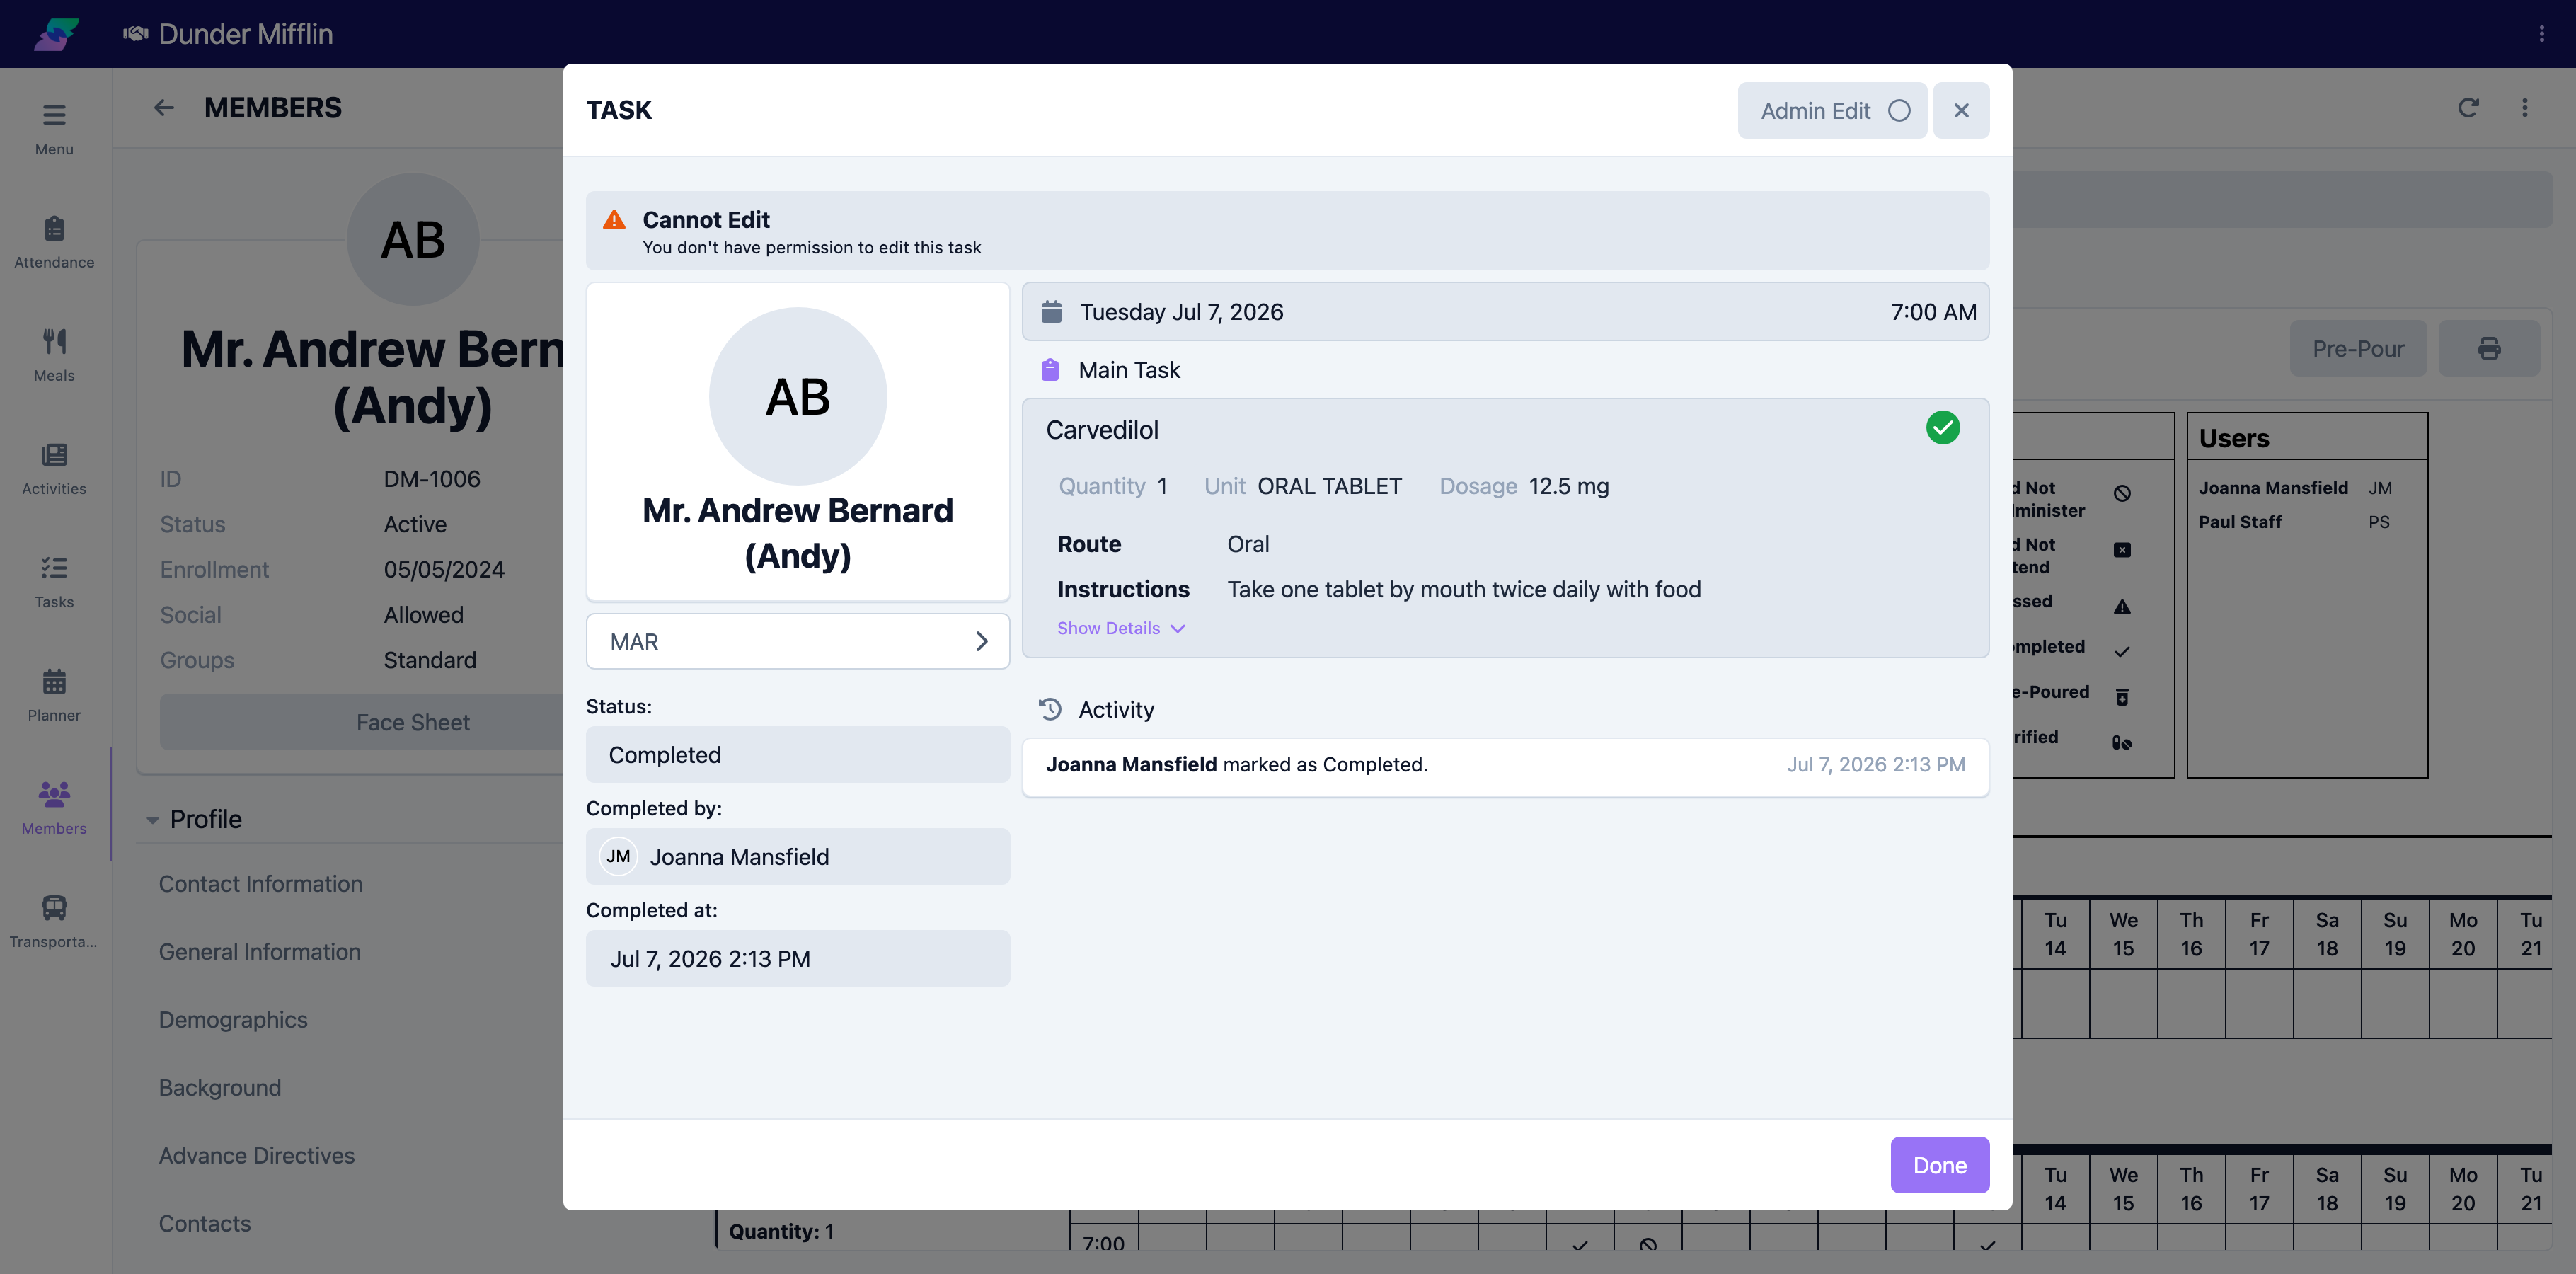The image size is (2576, 1274).
Task: Click the Main Task clipboard icon
Action: click(1050, 370)
